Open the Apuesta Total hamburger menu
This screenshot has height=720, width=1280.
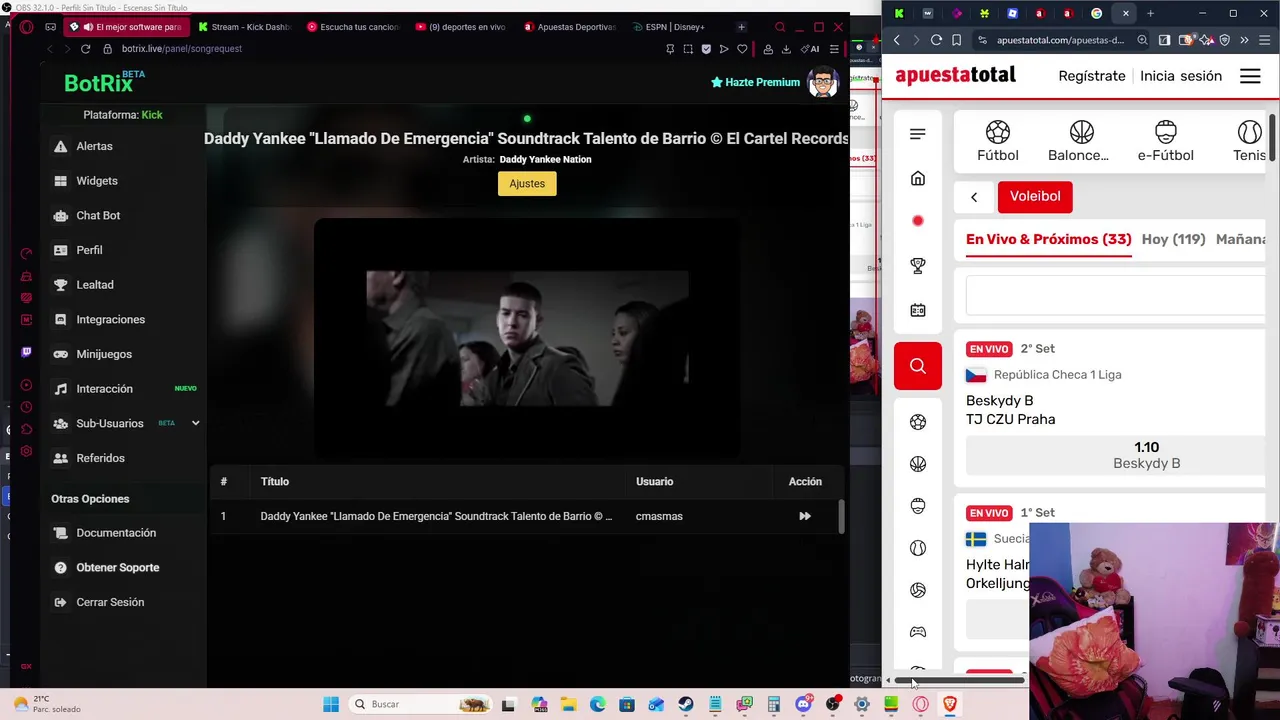tap(1250, 76)
